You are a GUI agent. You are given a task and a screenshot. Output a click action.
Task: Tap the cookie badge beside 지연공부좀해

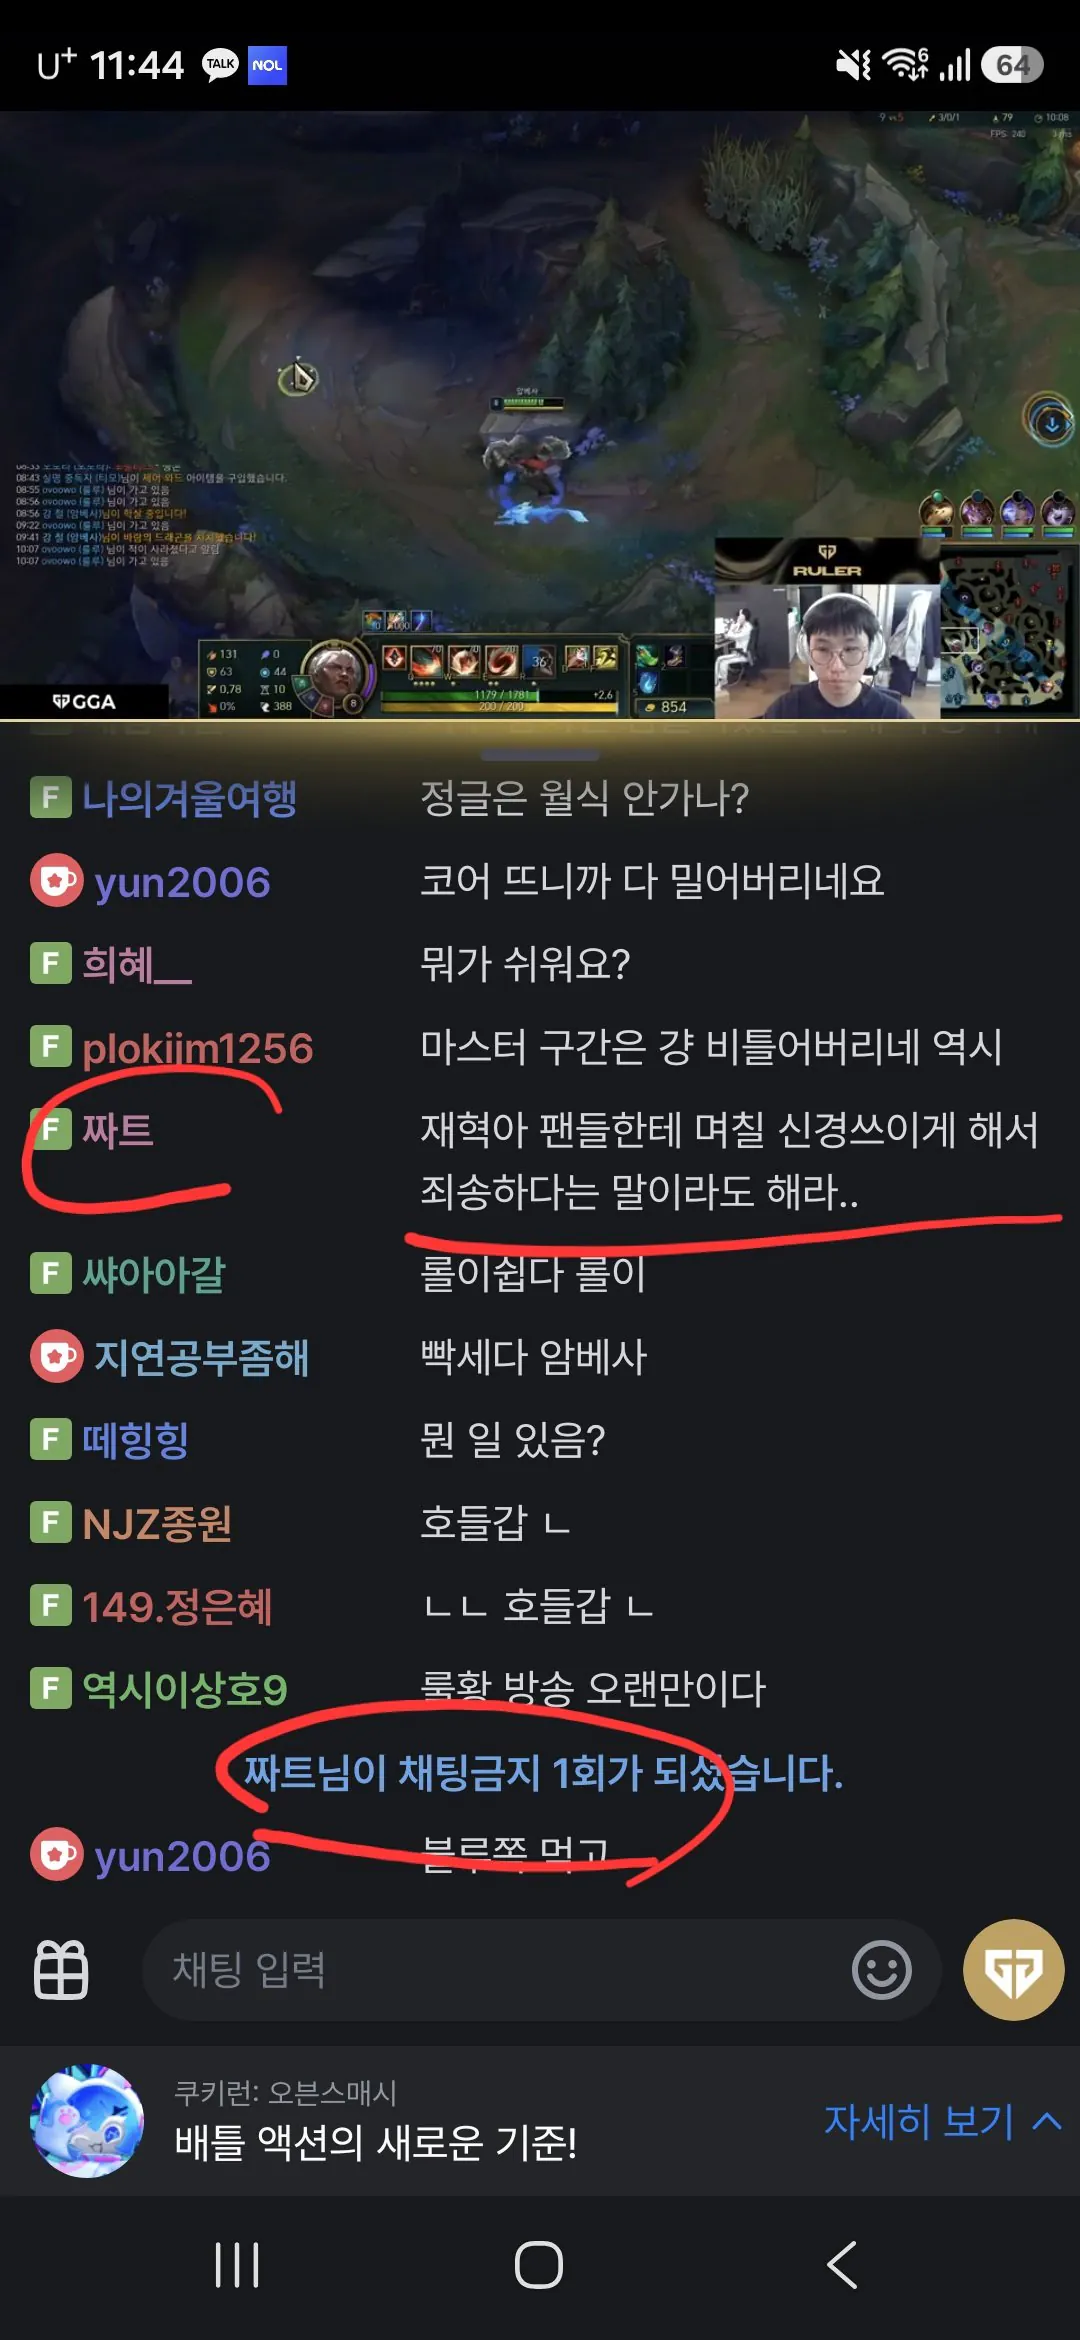point(56,1356)
